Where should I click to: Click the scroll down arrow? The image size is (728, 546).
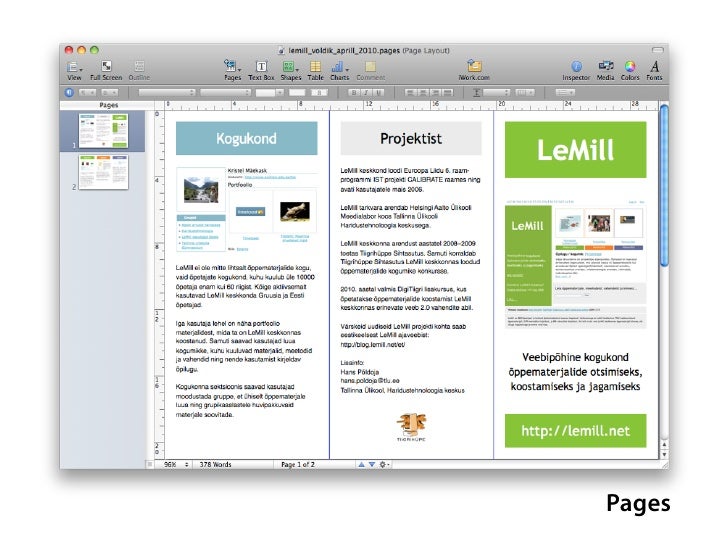coord(664,454)
